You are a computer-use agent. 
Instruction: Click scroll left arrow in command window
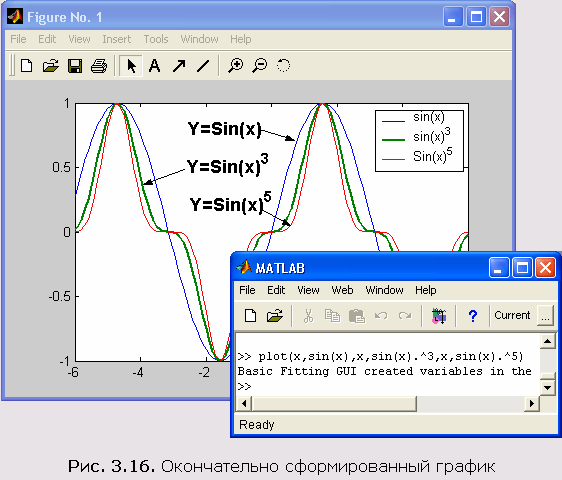pos(244,404)
